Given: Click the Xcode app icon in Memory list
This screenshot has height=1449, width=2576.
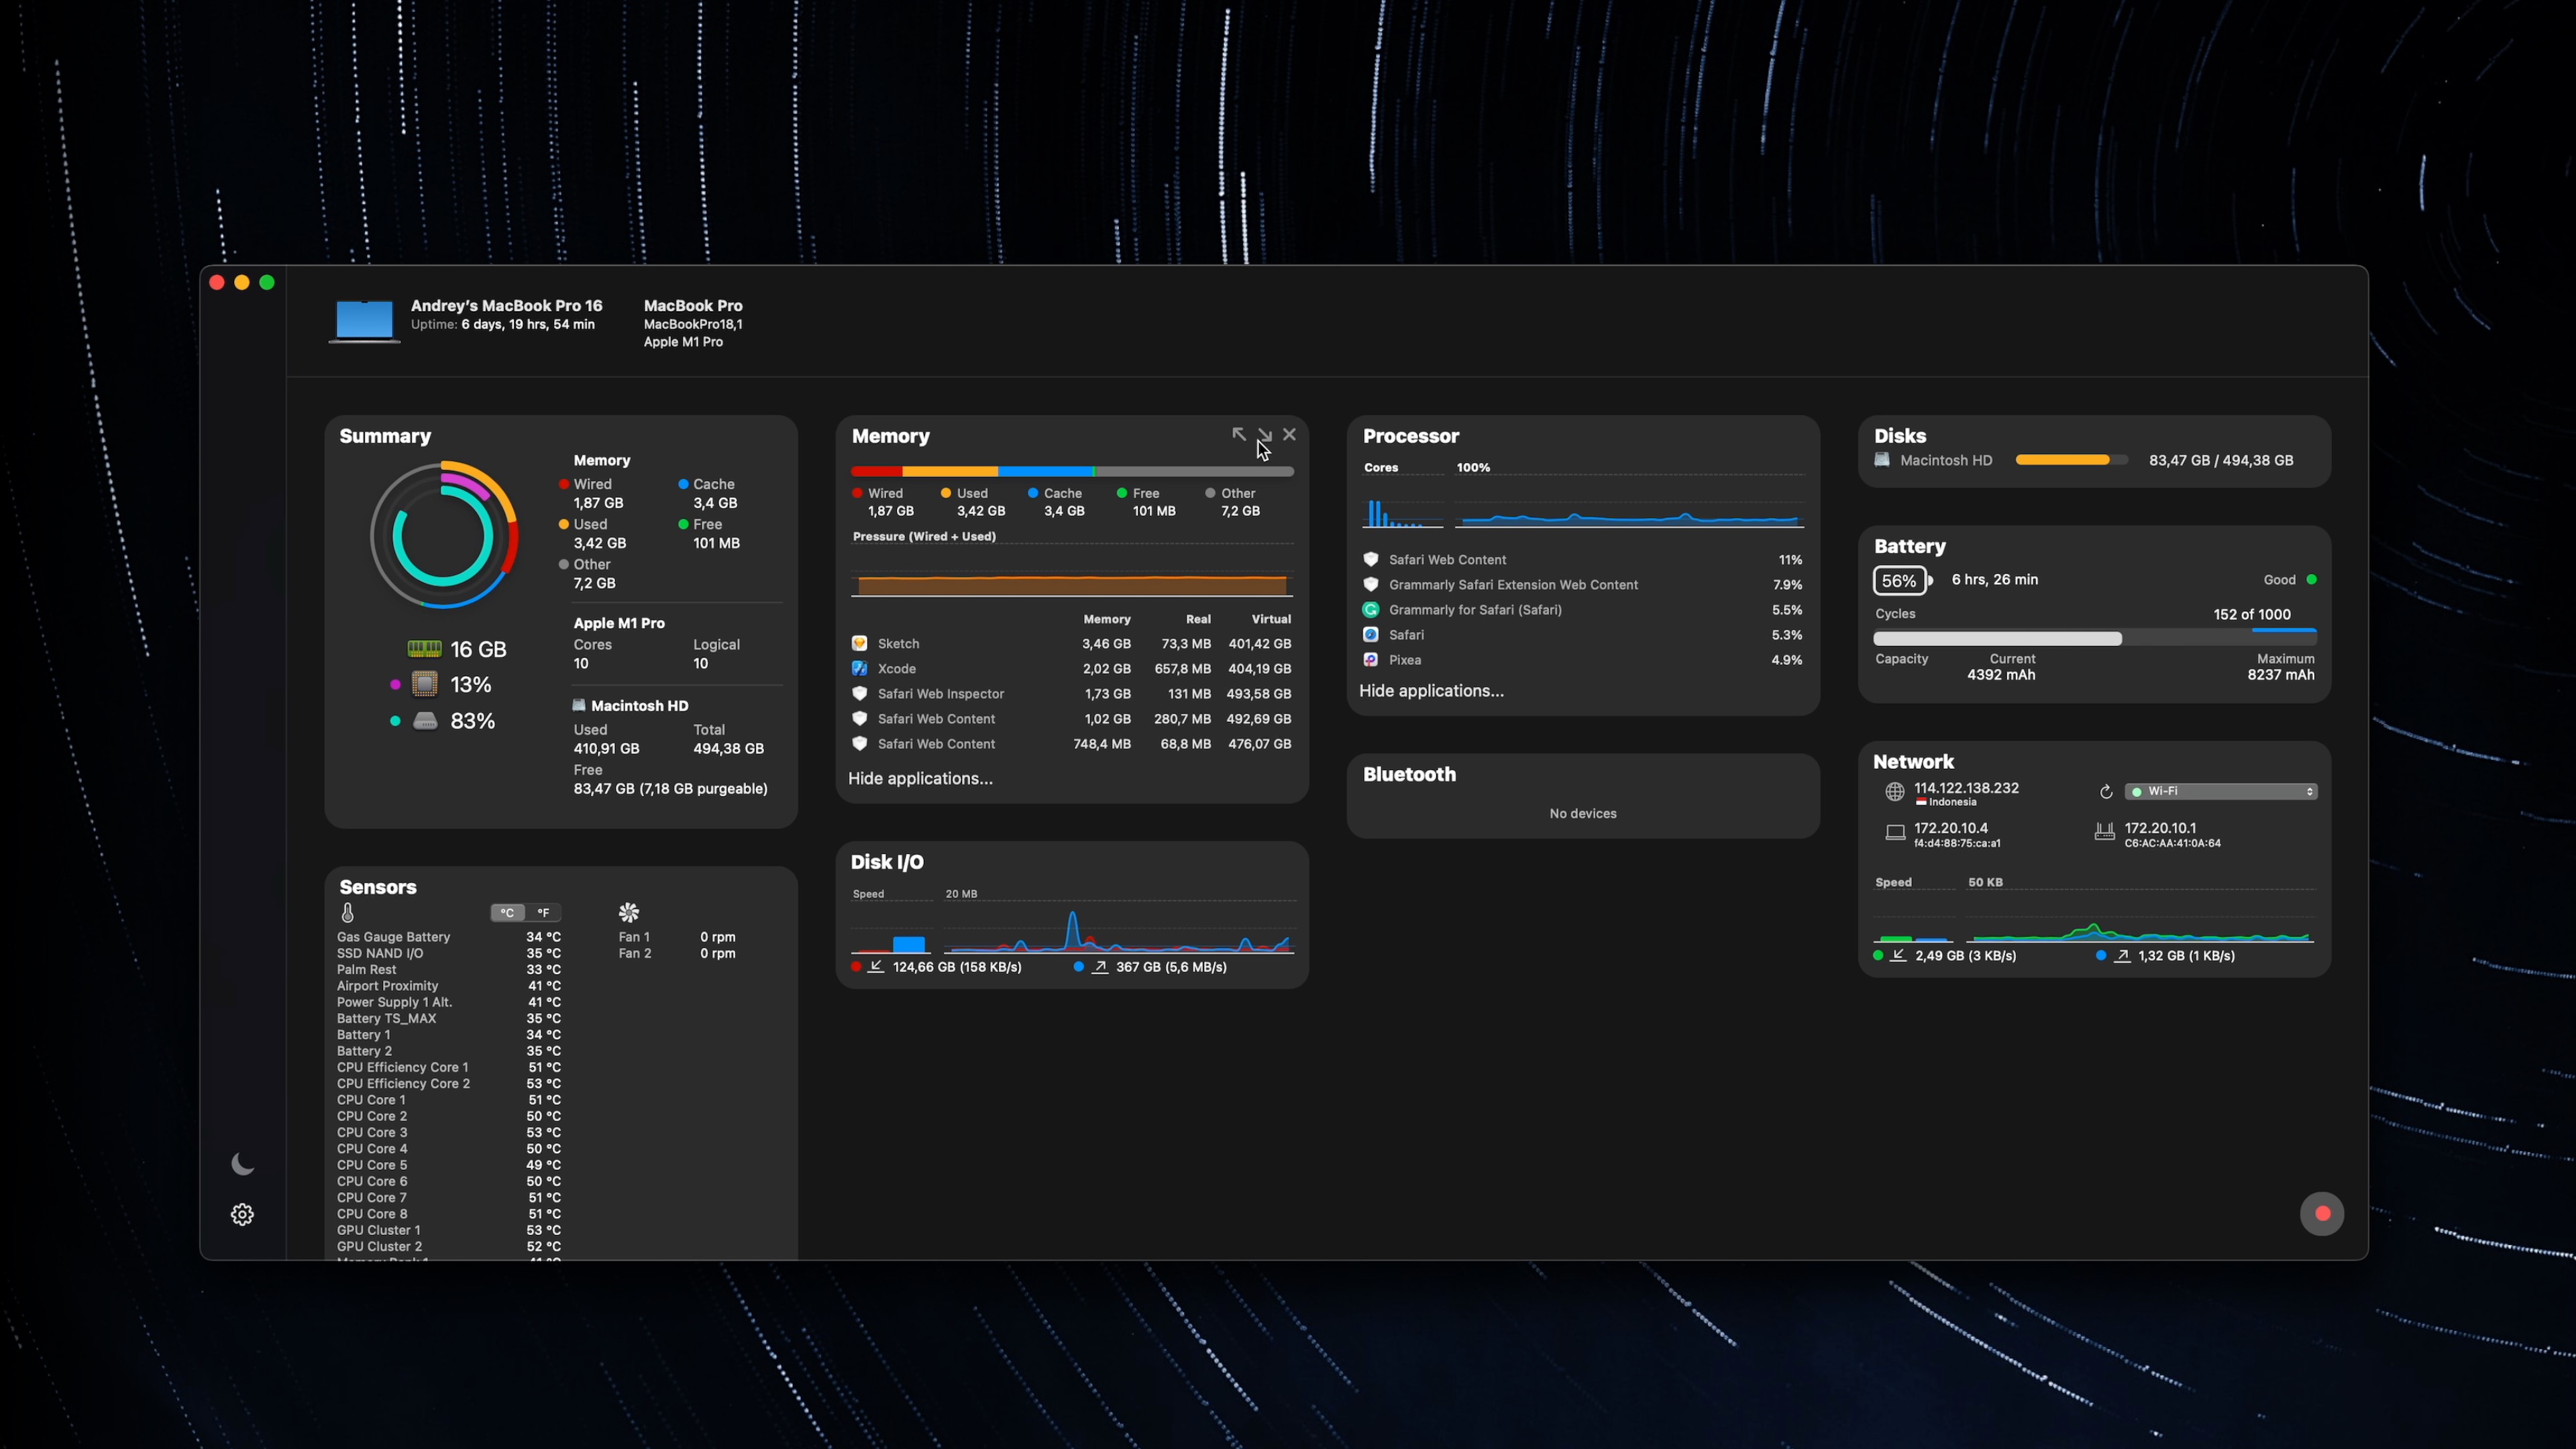Looking at the screenshot, I should pyautogui.click(x=859, y=668).
